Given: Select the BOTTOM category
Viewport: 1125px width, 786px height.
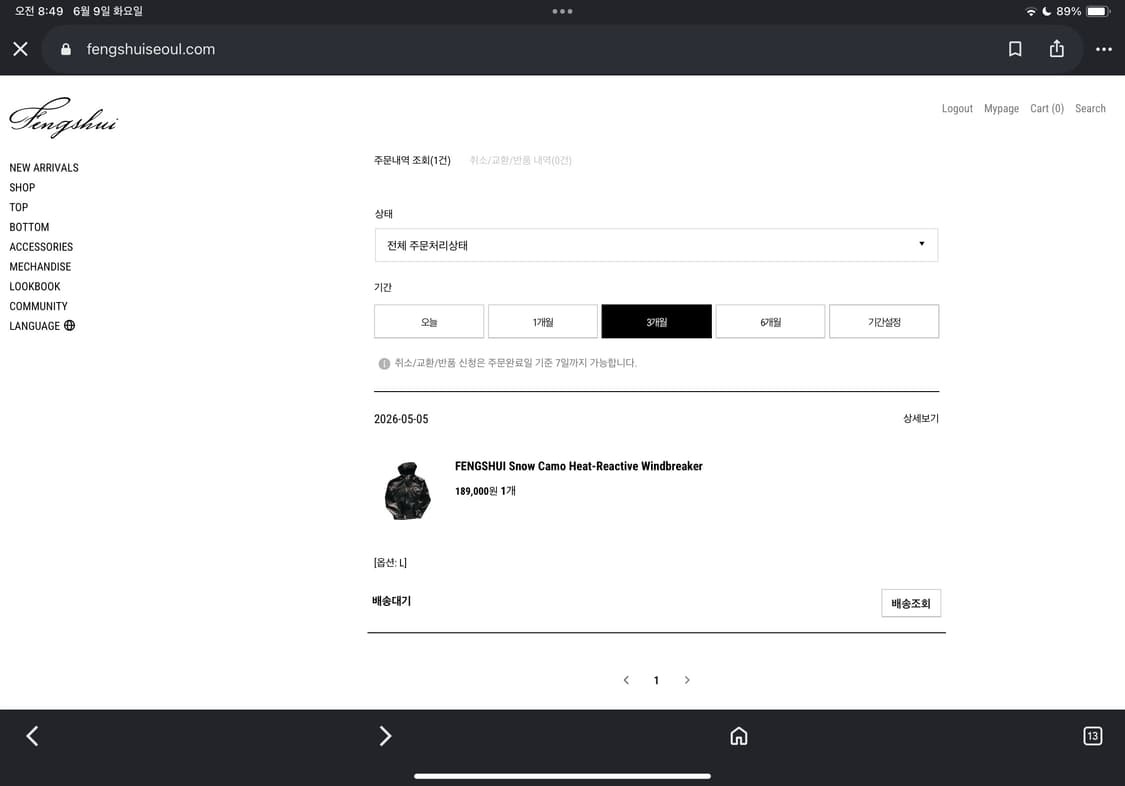Looking at the screenshot, I should pos(29,227).
